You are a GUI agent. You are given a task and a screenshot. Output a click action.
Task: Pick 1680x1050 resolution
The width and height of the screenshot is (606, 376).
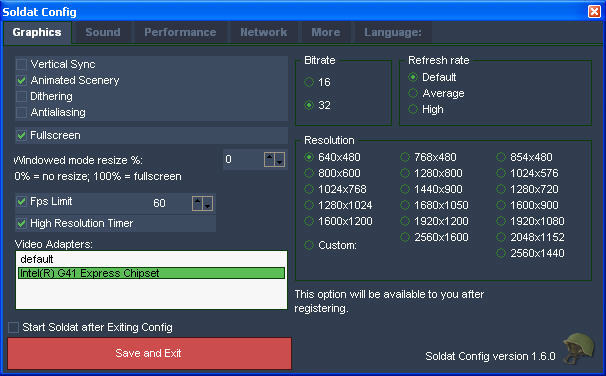[x=405, y=205]
